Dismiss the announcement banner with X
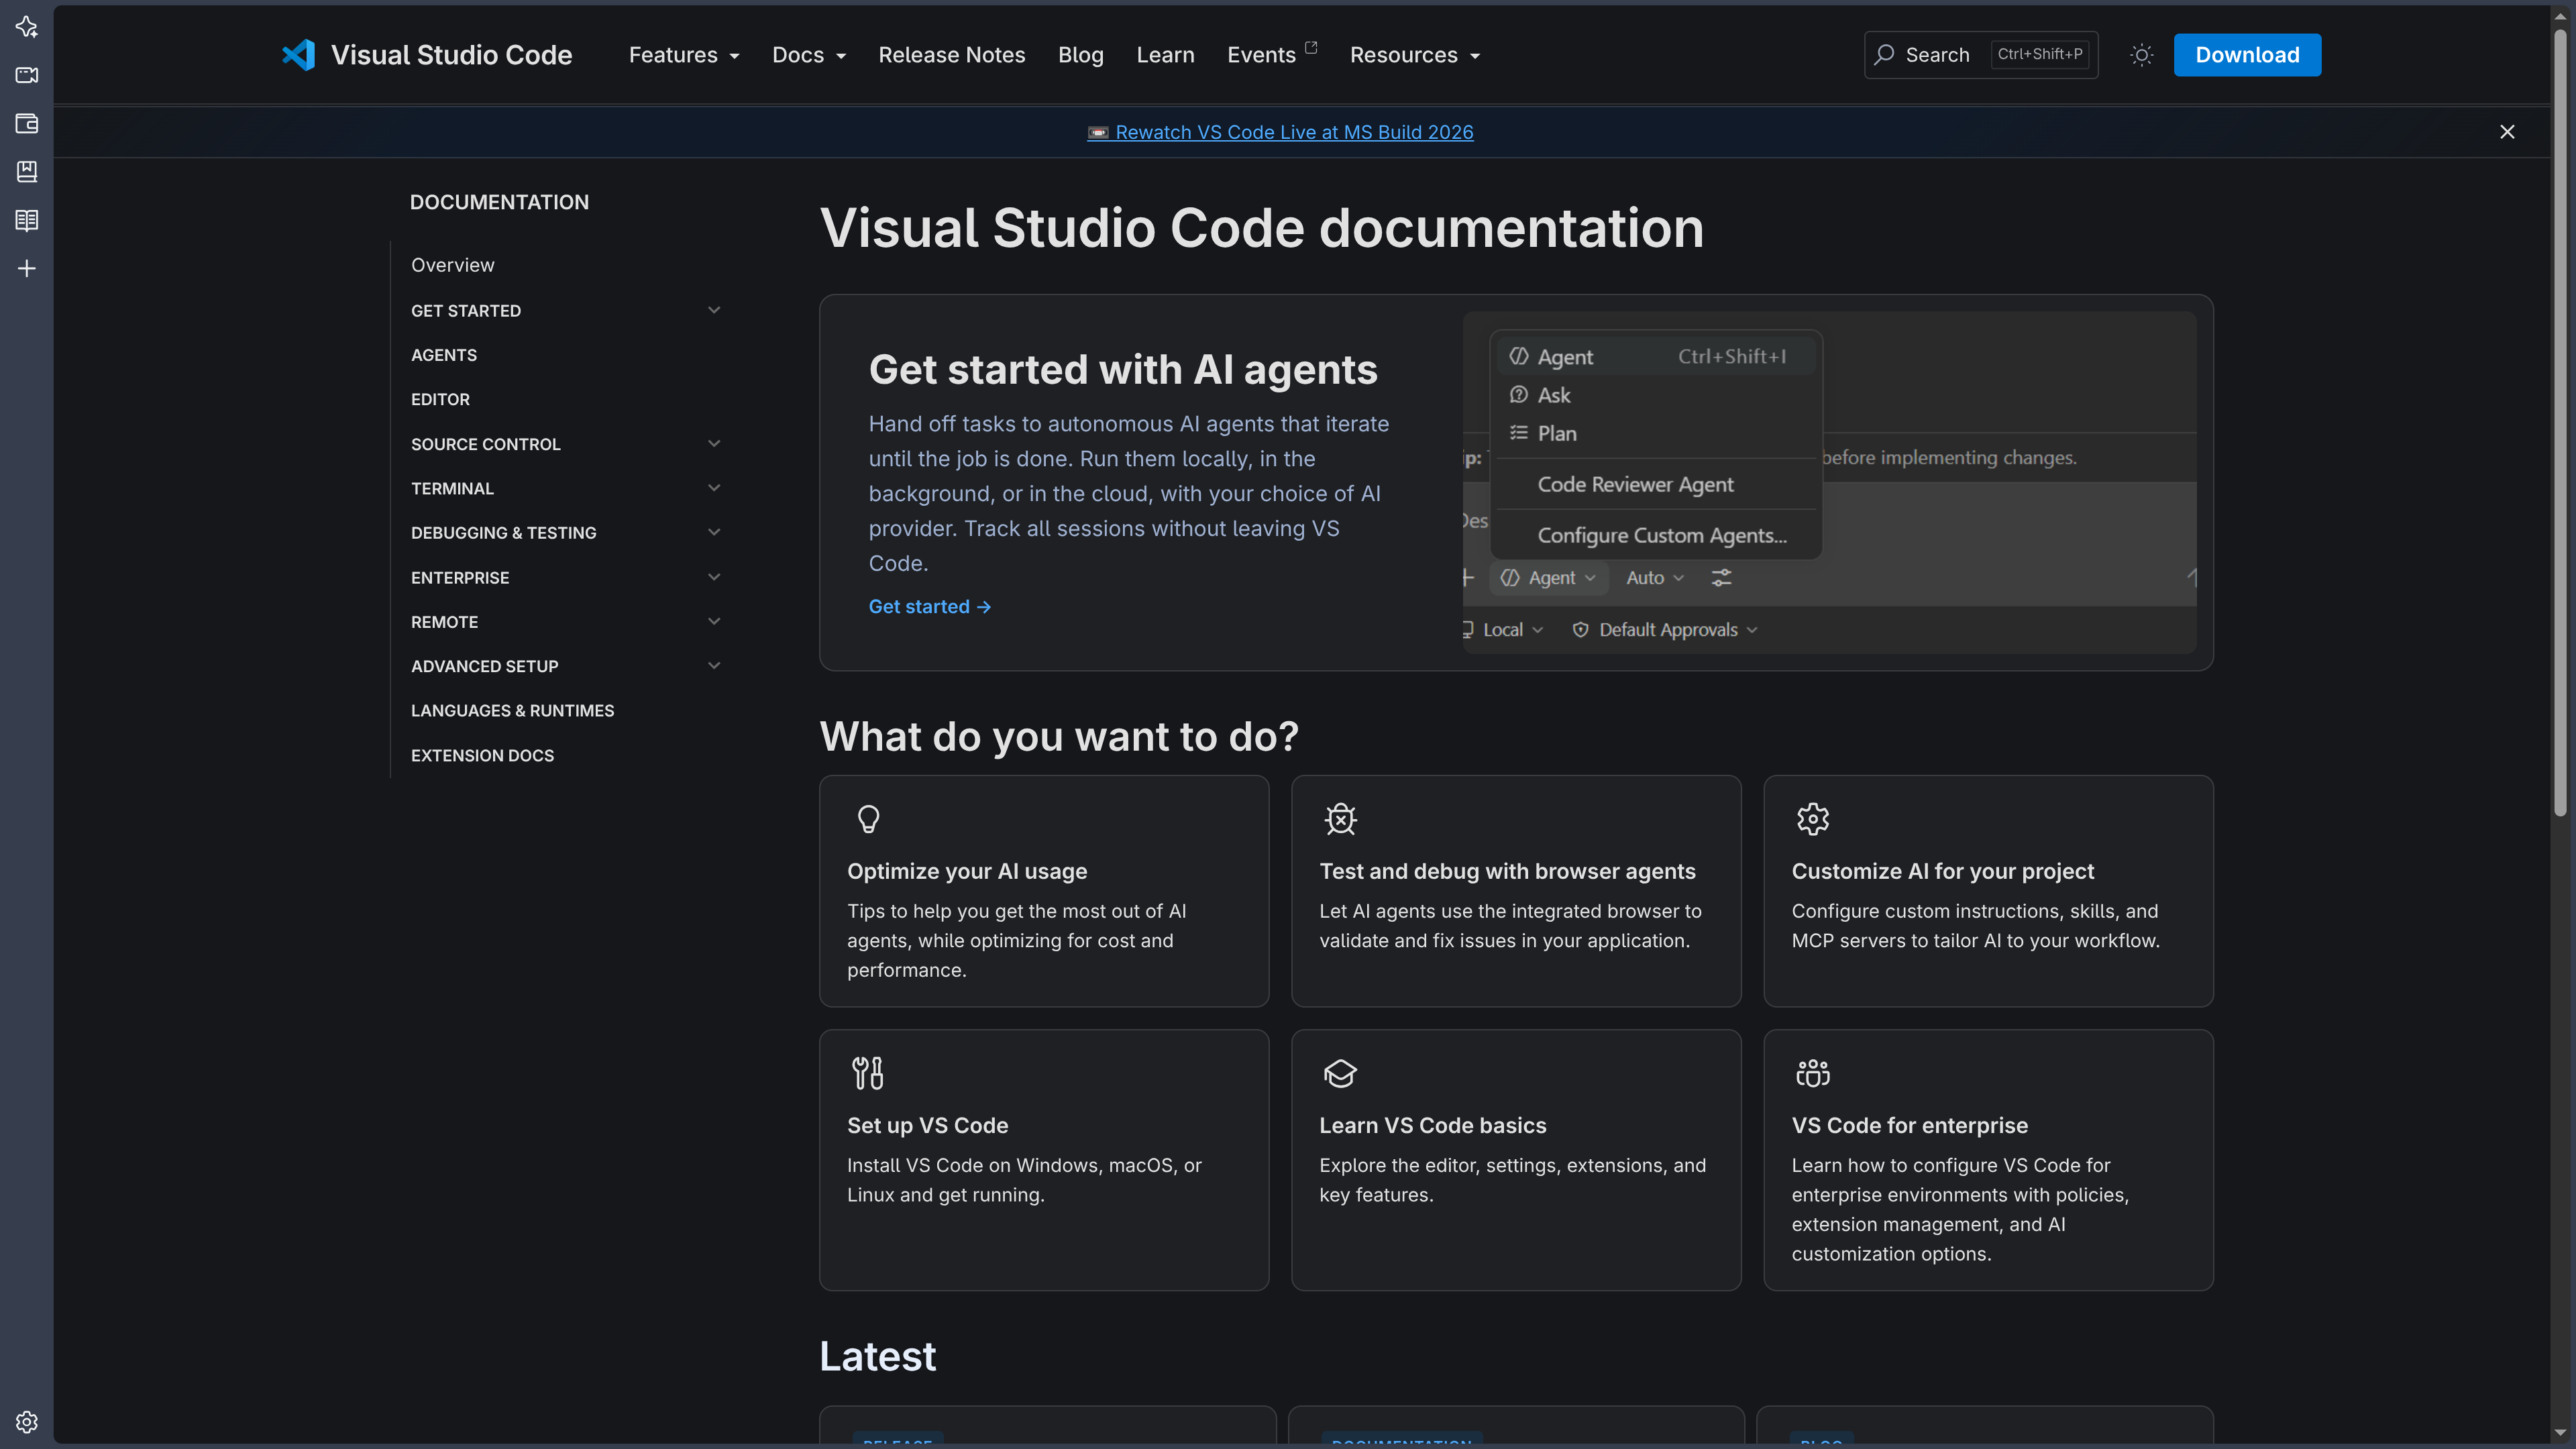The width and height of the screenshot is (2576, 1449). pyautogui.click(x=2507, y=132)
